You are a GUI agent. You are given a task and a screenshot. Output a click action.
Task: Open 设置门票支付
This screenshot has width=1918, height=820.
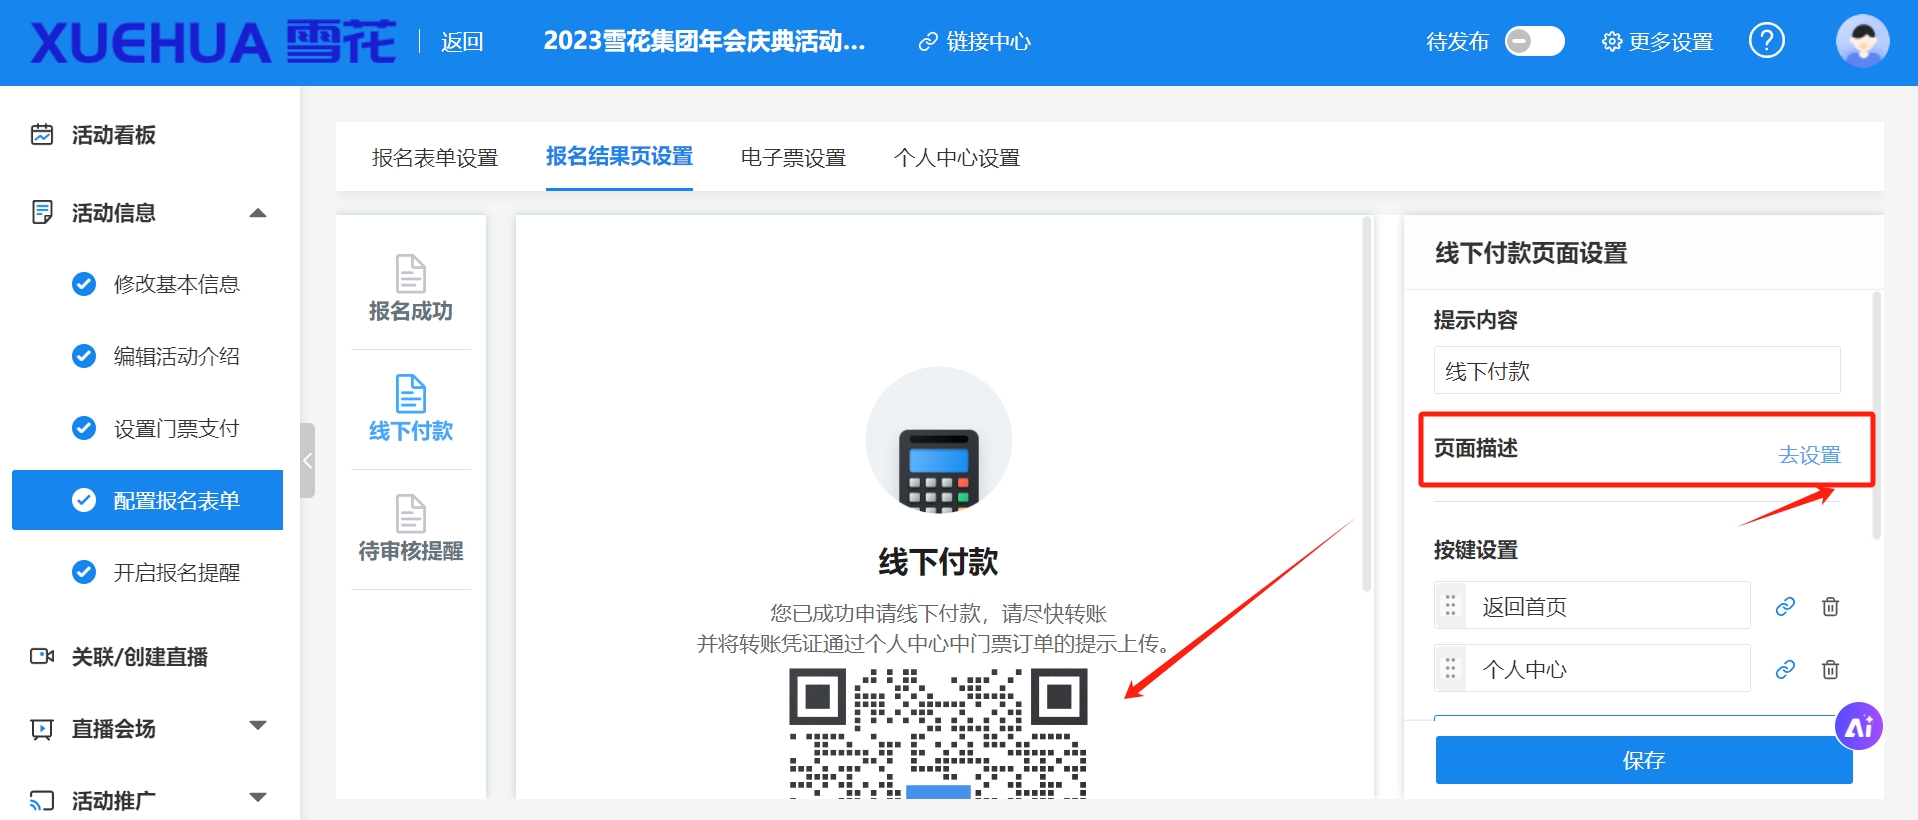point(176,428)
